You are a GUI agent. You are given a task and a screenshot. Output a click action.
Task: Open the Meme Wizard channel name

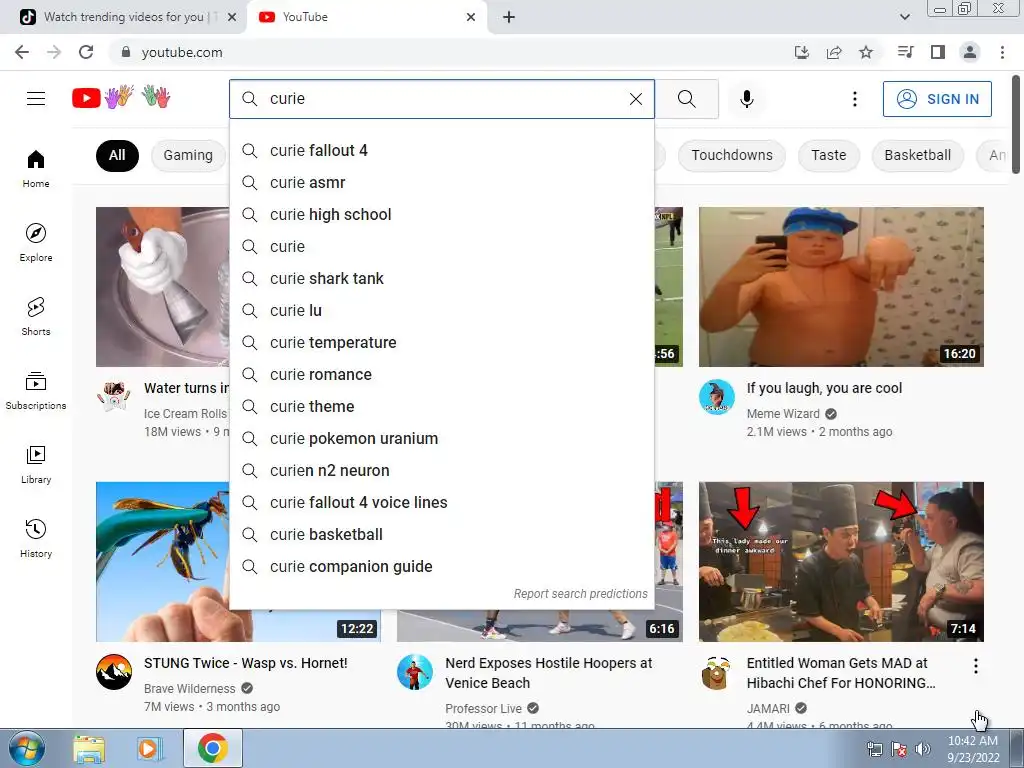pos(783,413)
